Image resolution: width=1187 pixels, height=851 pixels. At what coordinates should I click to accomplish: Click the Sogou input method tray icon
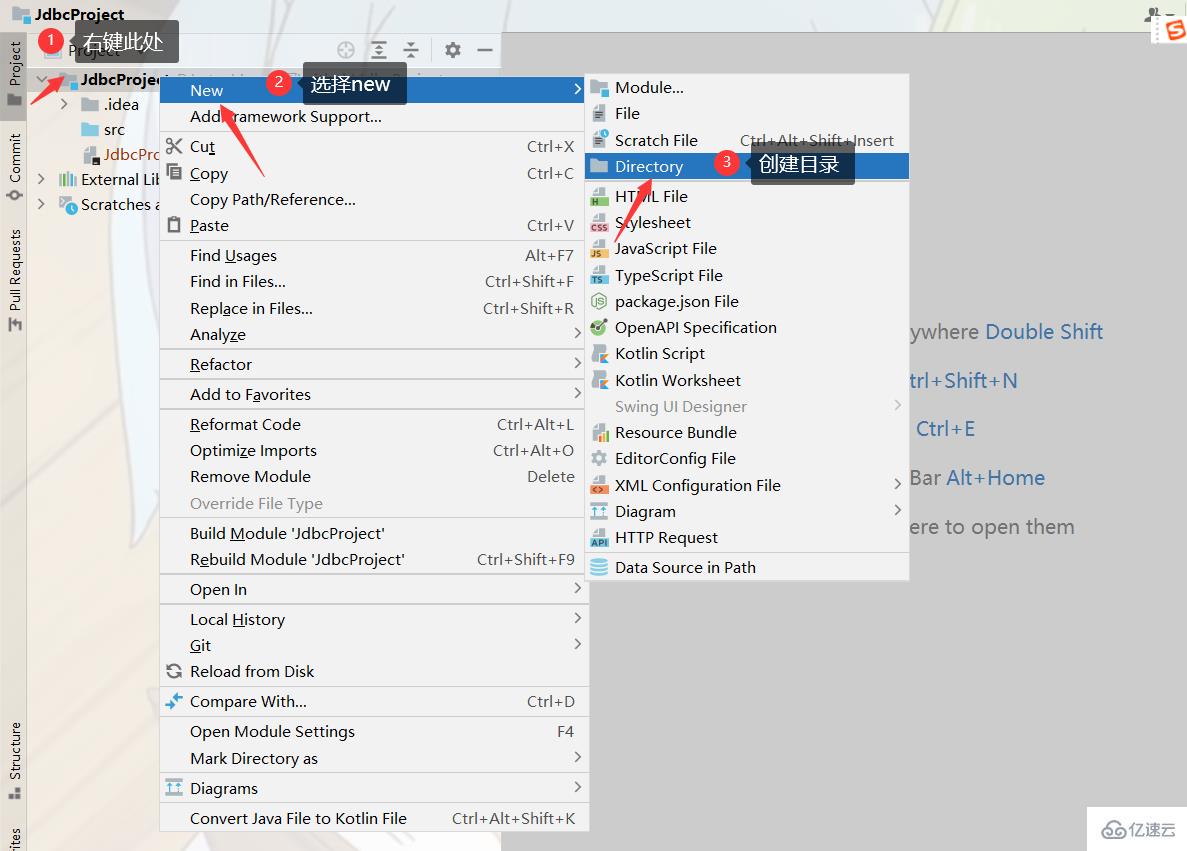pyautogui.click(x=1175, y=30)
